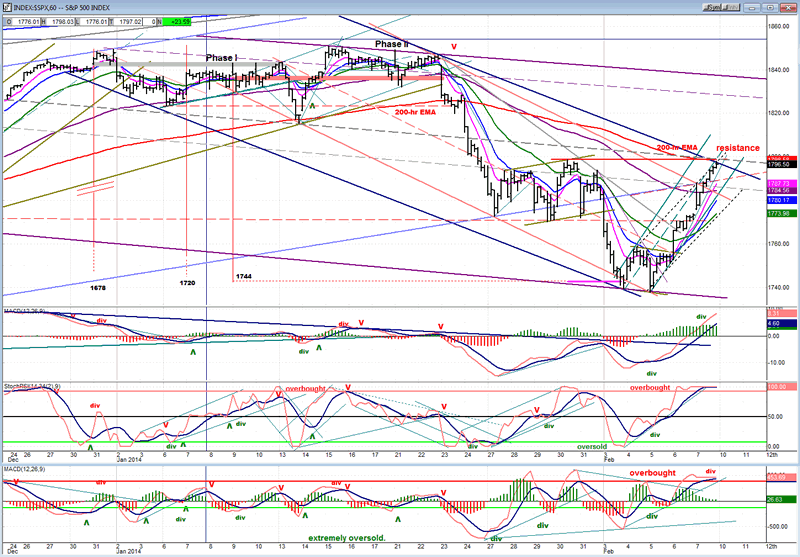Image resolution: width=800 pixels, height=557 pixels.
Task: Click the Low price field labeled L
Action: [x=94, y=21]
